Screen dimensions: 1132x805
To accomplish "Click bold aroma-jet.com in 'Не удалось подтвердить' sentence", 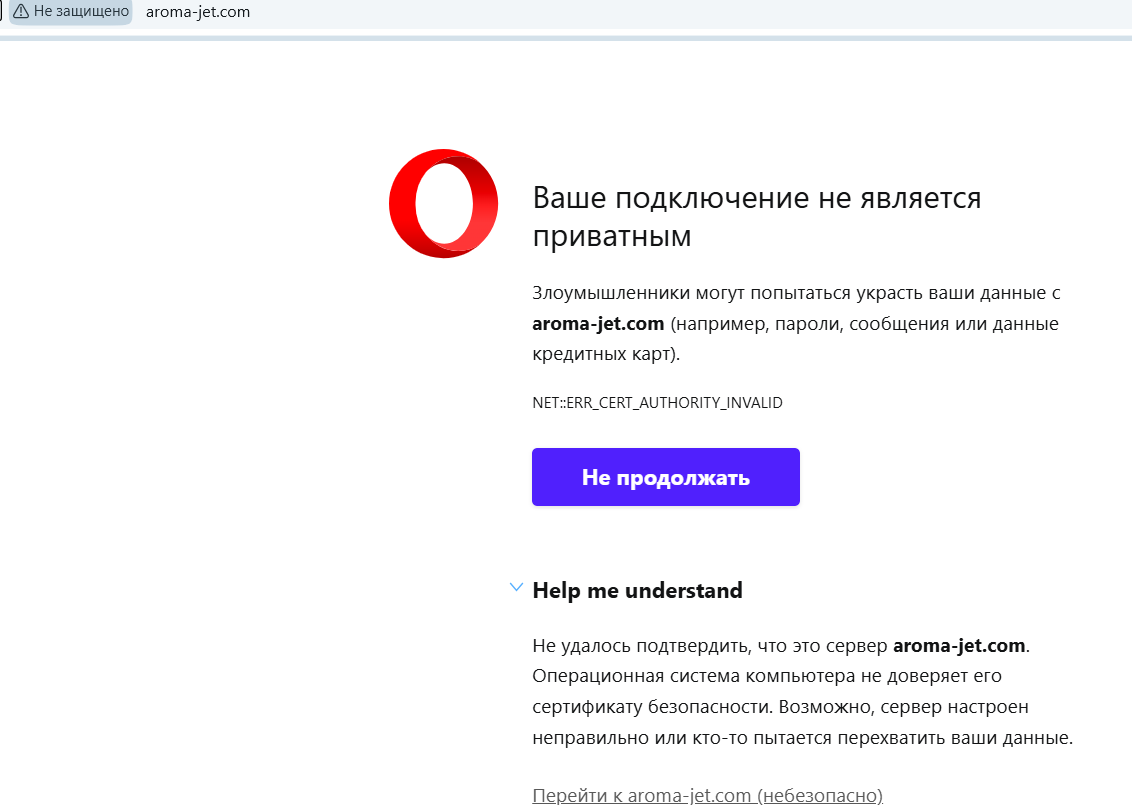I will point(959,645).
